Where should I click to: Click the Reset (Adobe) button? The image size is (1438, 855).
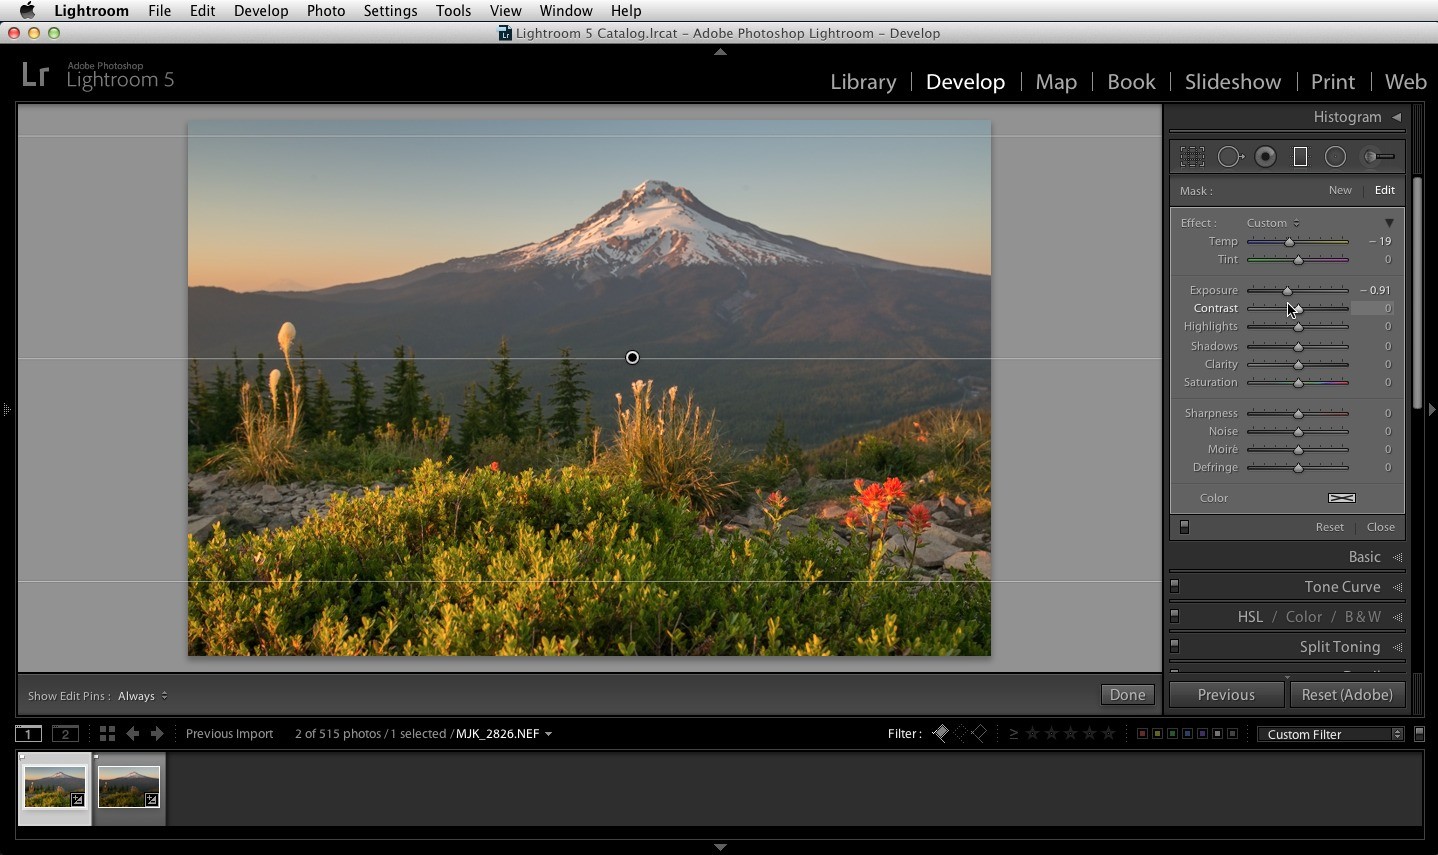click(1347, 695)
